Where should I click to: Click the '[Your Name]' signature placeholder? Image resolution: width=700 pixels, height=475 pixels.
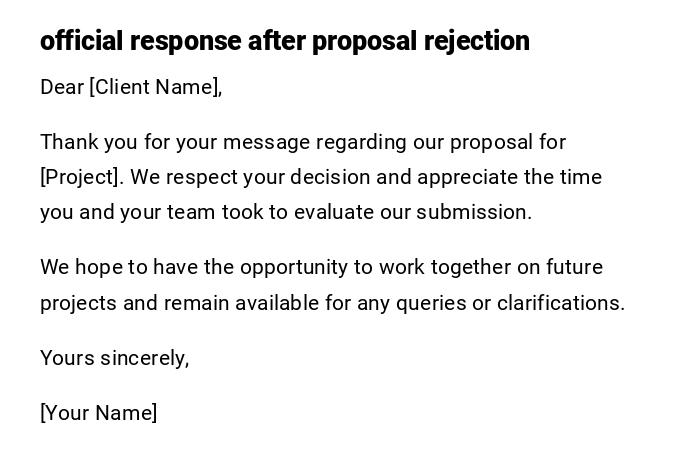pos(99,413)
